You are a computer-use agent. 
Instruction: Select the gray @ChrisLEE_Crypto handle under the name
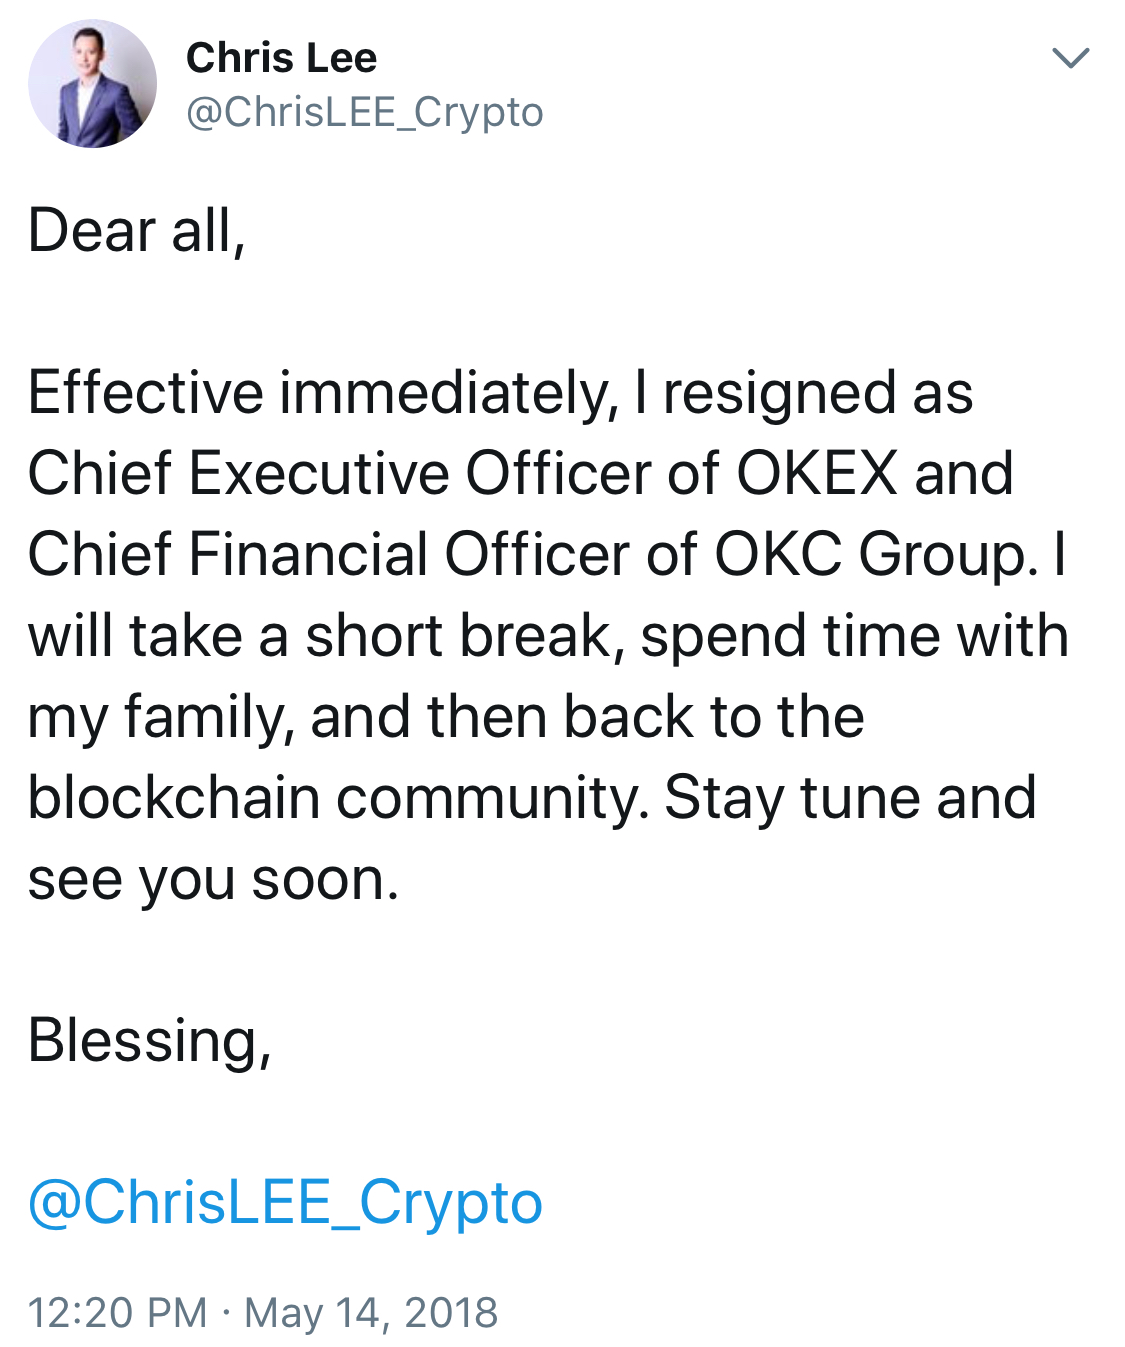pos(364,112)
